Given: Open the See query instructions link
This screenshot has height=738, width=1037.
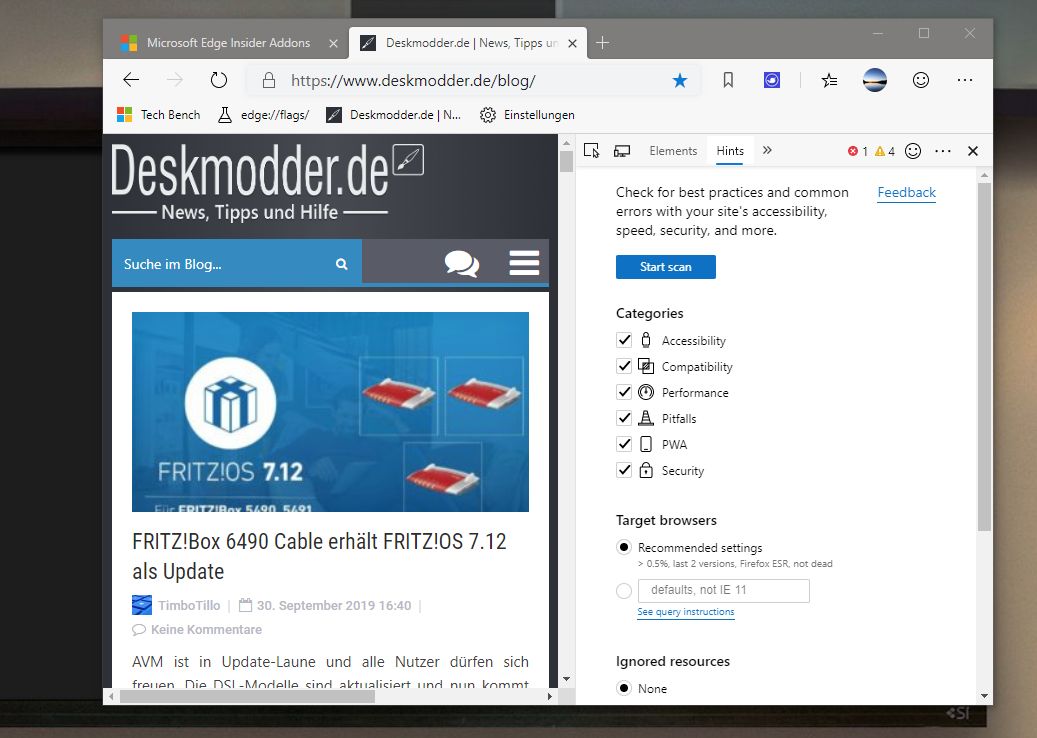Looking at the screenshot, I should (x=686, y=612).
